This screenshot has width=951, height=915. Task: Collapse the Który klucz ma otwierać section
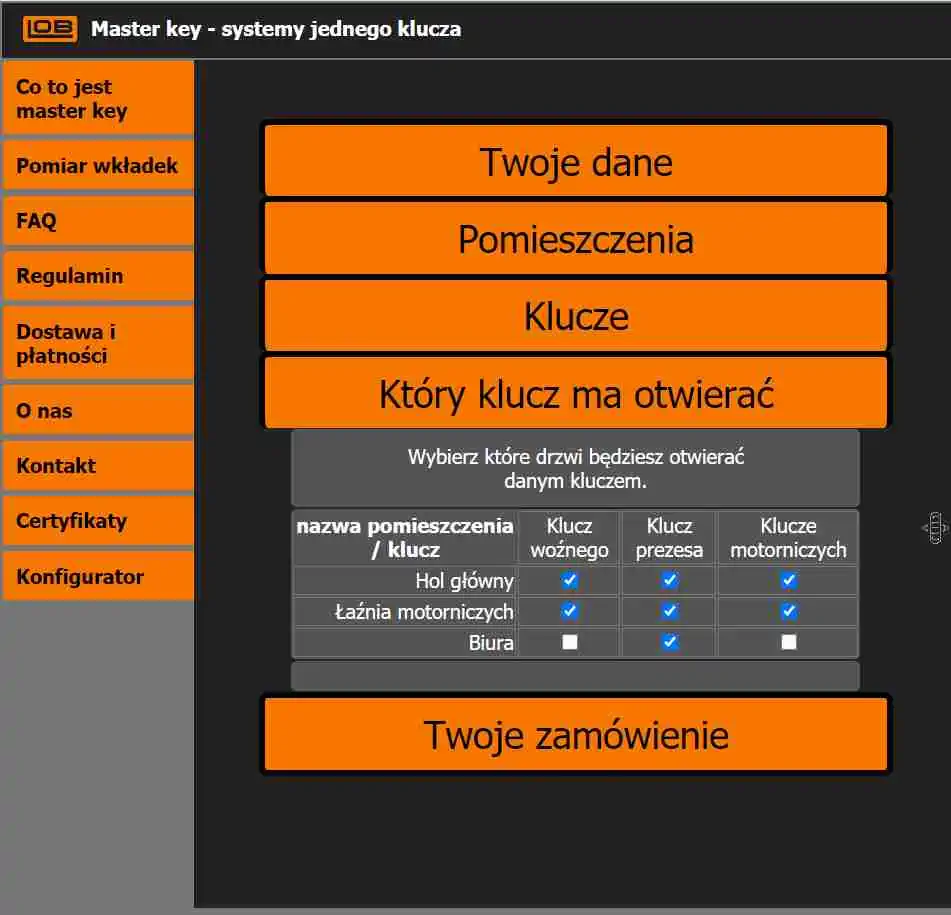click(576, 392)
